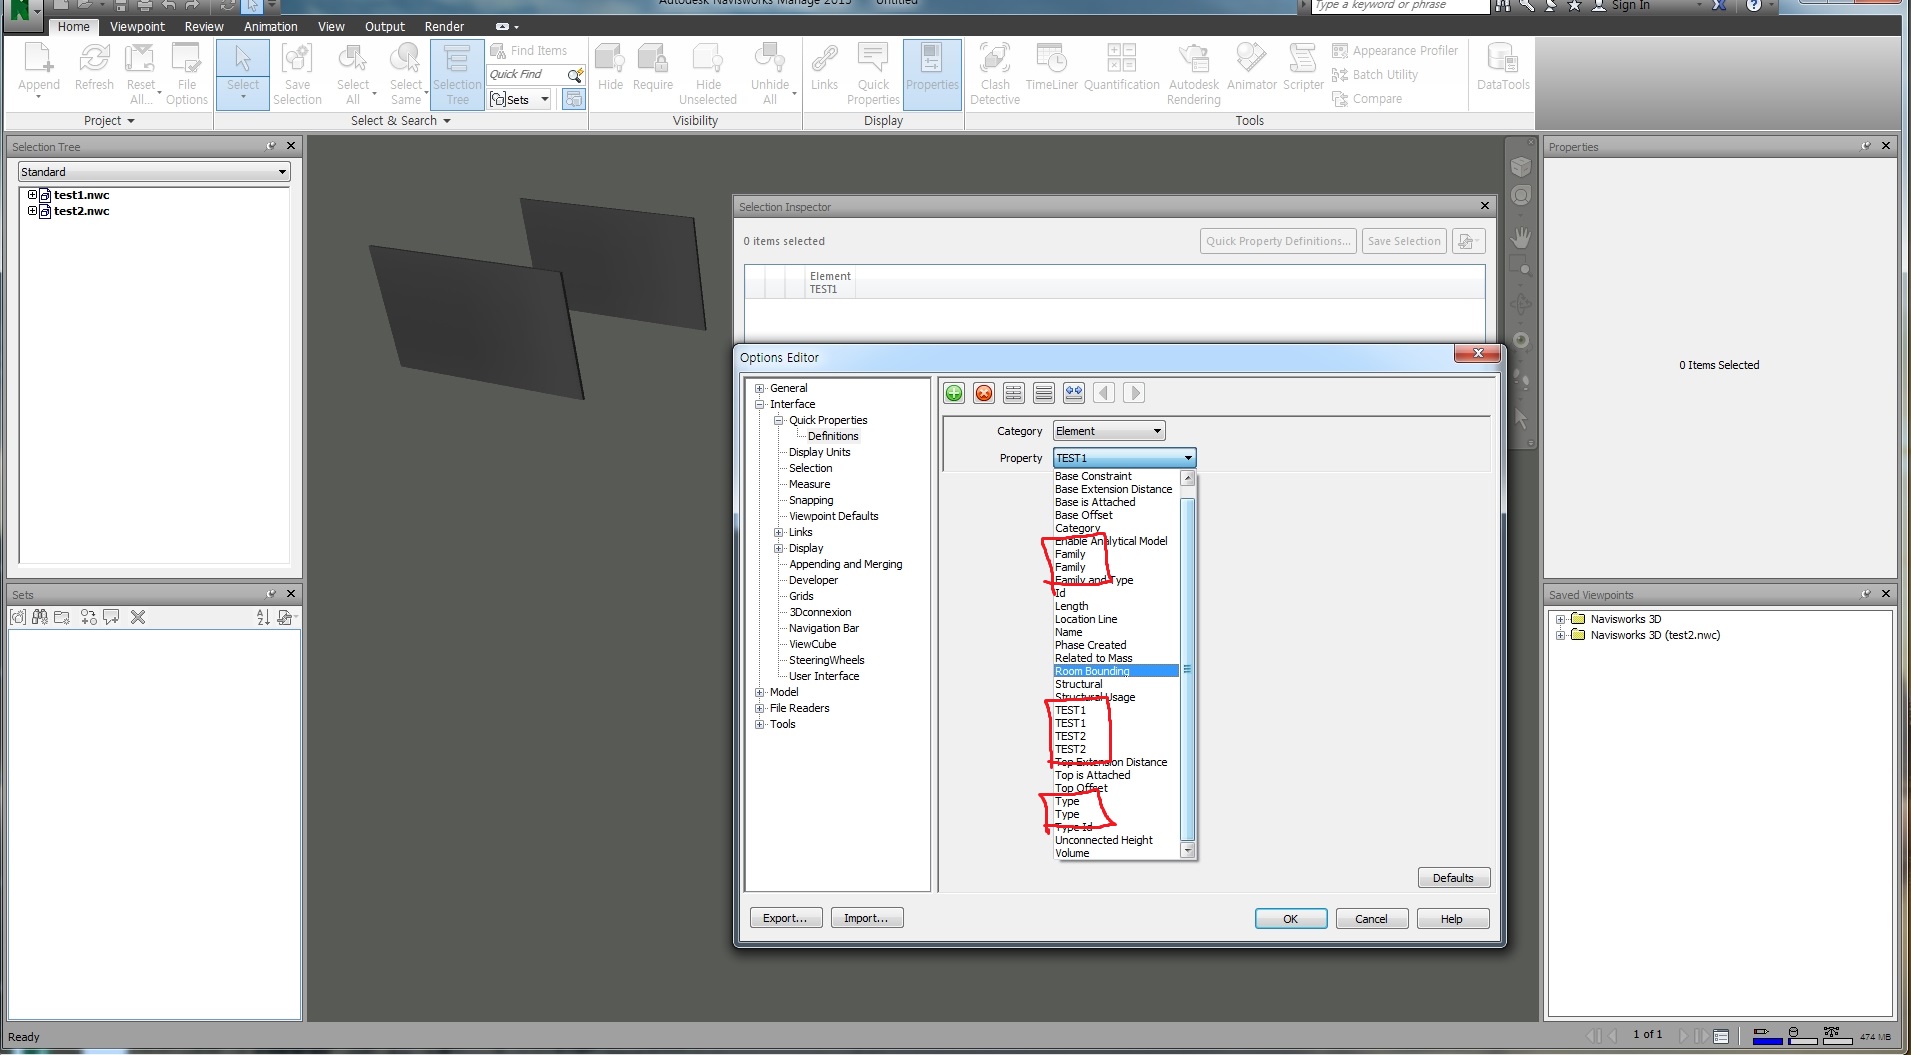Viewport: 1911px width, 1055px height.
Task: Click OK in the Options Editor
Action: (x=1291, y=919)
